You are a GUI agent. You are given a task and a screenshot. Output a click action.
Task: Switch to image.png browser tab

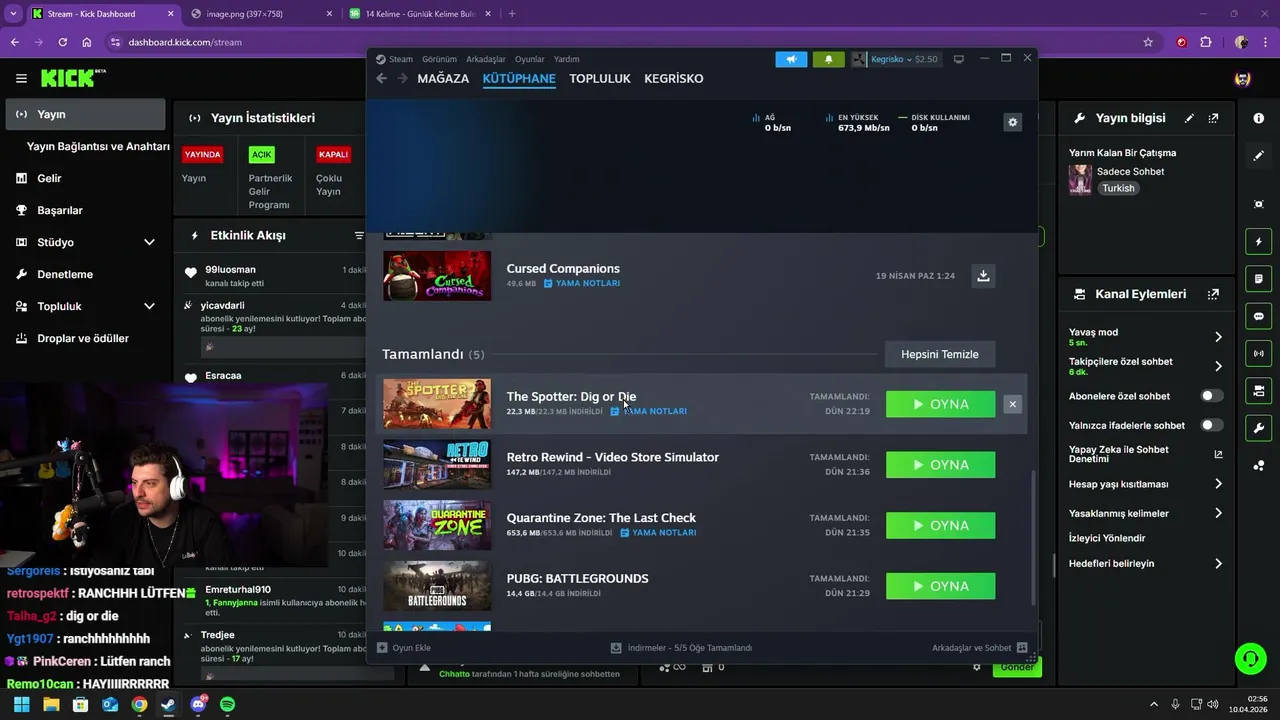[260, 14]
